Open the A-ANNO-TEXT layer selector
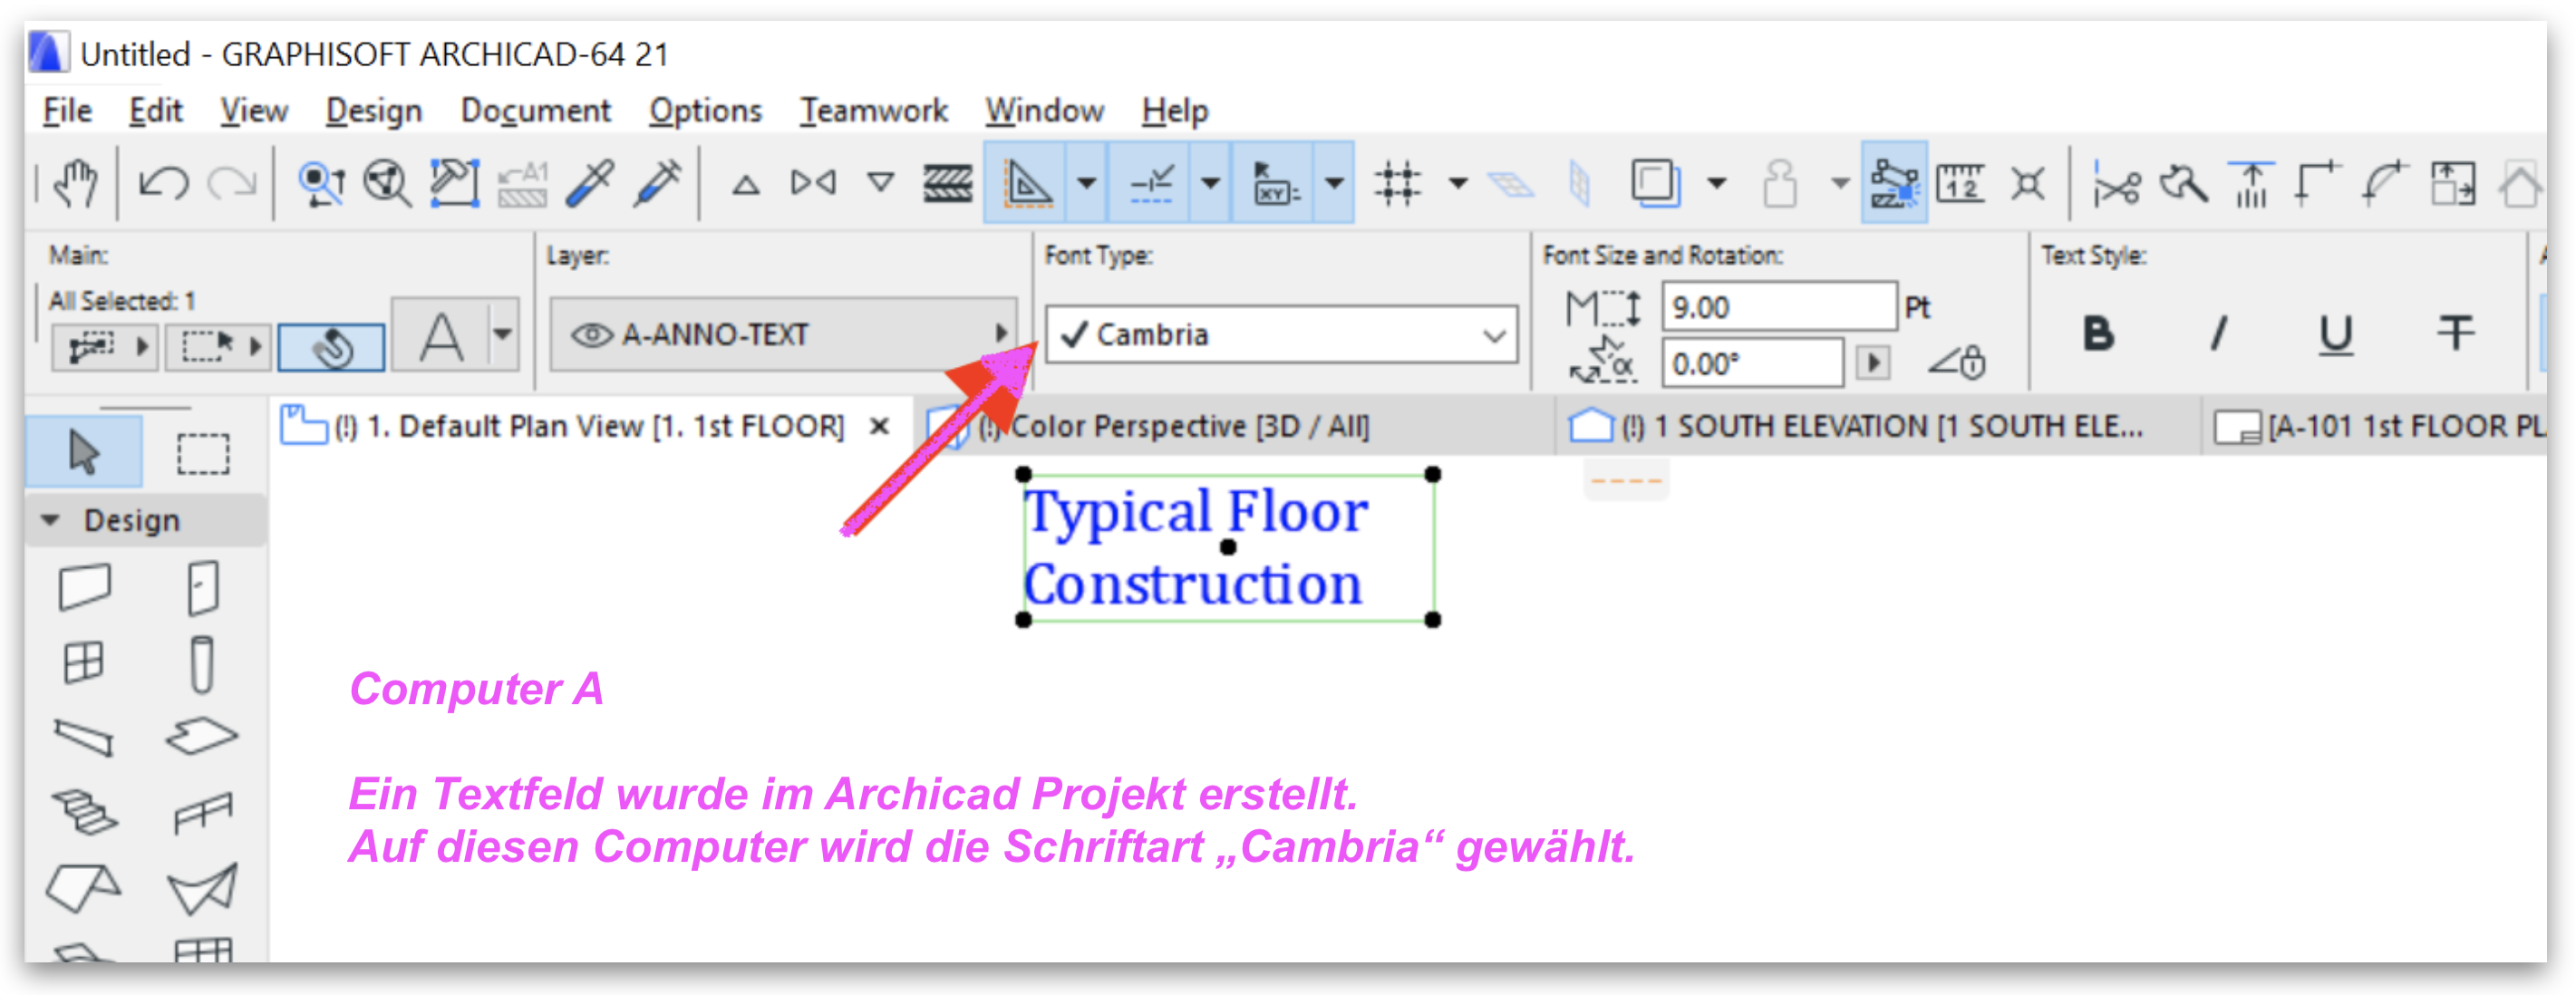This screenshot has width=2576, height=995. coord(784,334)
